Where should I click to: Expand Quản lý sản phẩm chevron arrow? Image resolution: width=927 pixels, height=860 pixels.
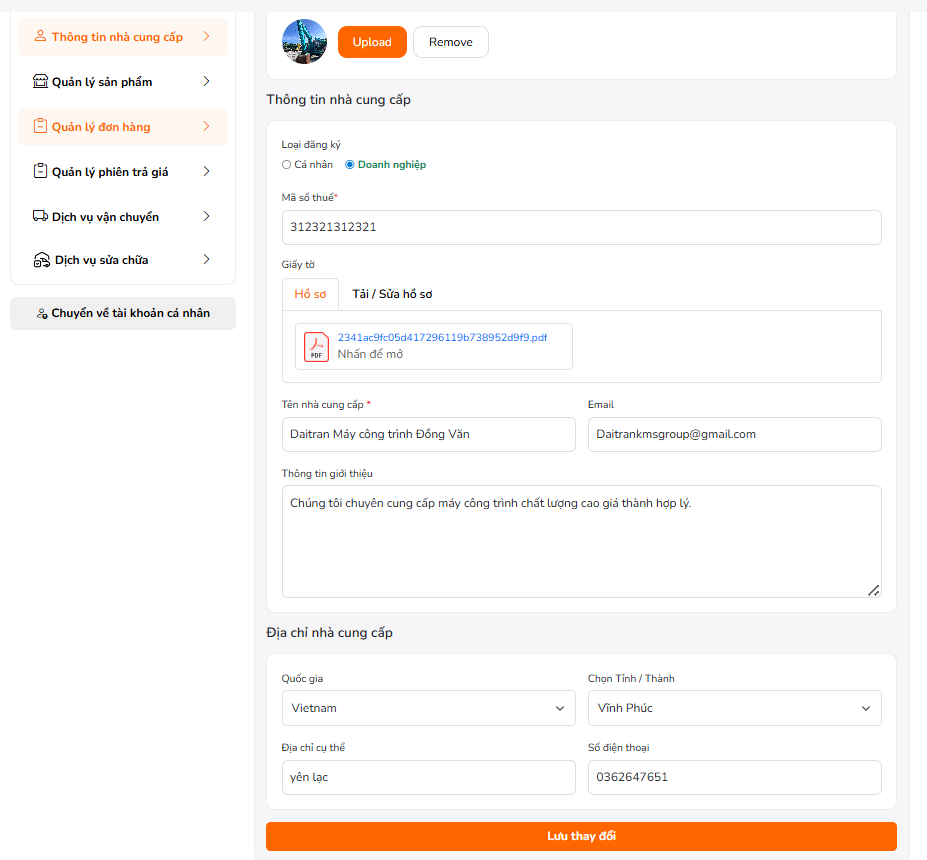(206, 82)
